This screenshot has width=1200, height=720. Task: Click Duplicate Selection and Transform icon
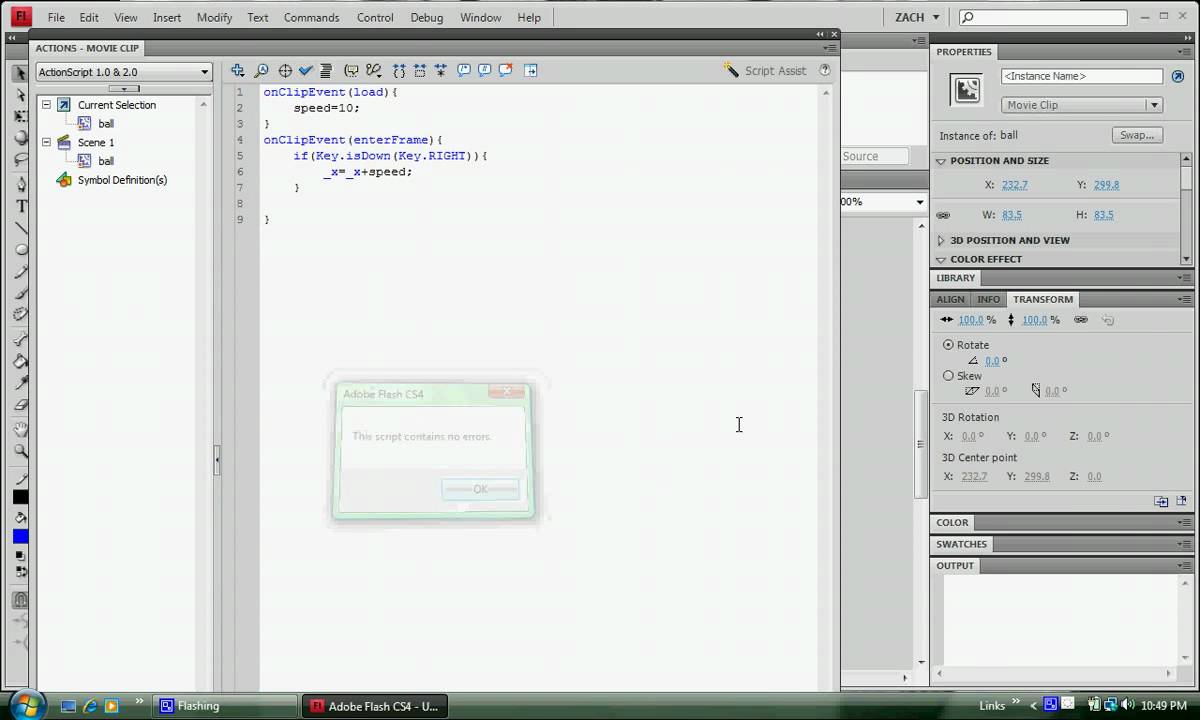tap(1160, 501)
